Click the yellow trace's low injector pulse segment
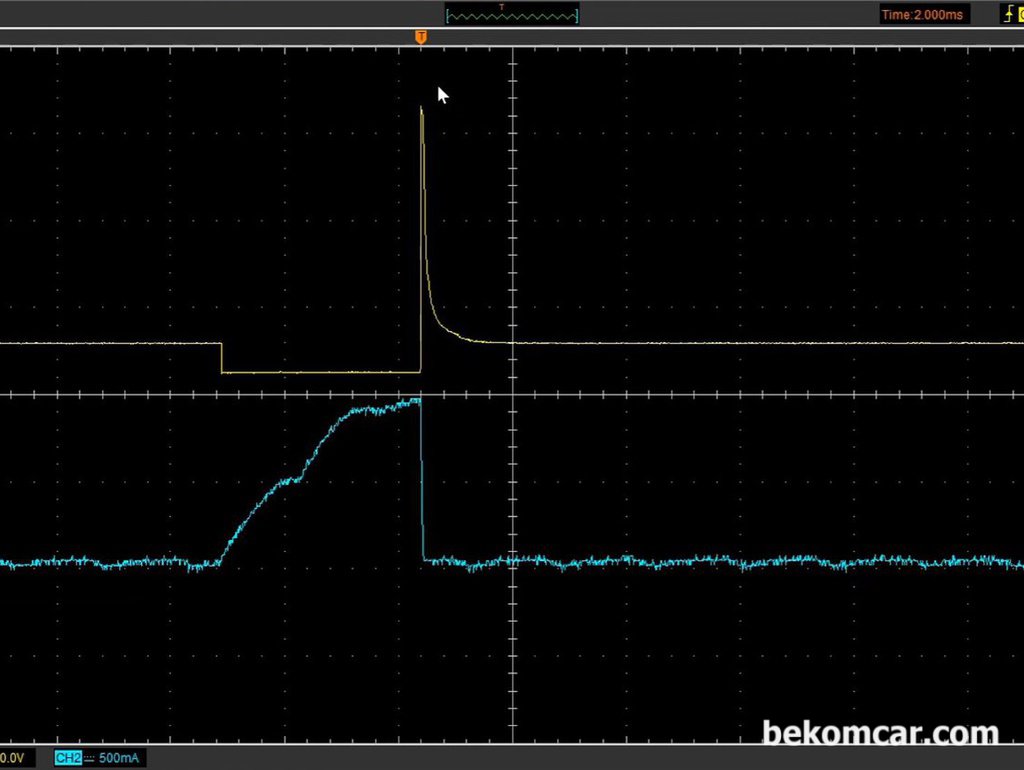Viewport: 1024px width, 770px height. [321, 372]
